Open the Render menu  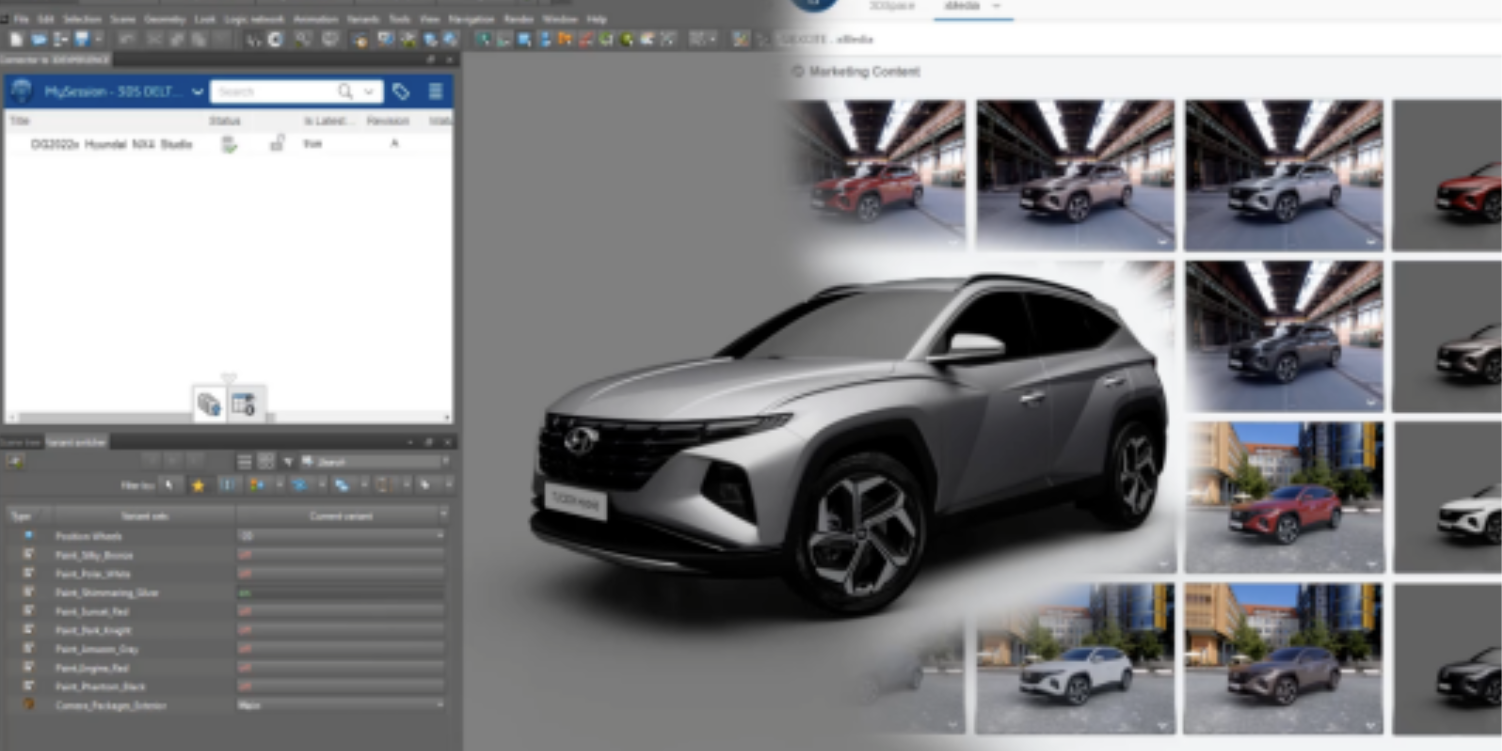click(x=518, y=19)
